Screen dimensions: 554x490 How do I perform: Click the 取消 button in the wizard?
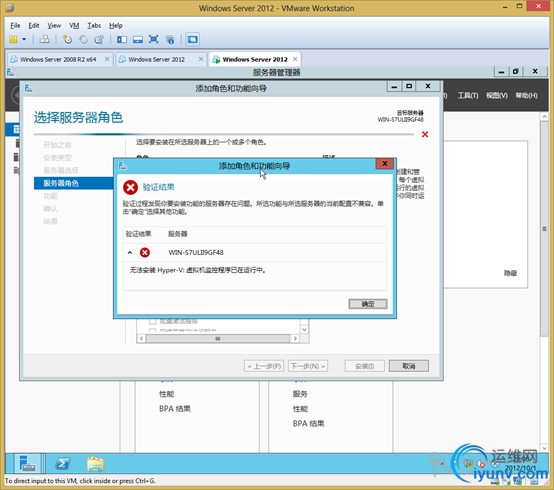pos(409,366)
